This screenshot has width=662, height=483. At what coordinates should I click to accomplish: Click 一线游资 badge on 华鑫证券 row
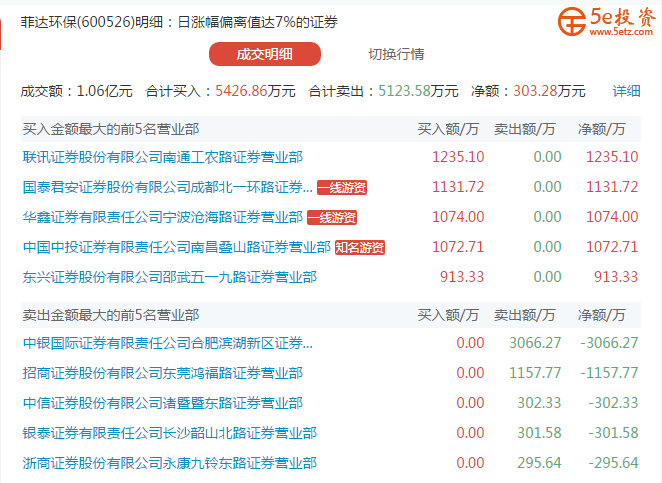(332, 217)
